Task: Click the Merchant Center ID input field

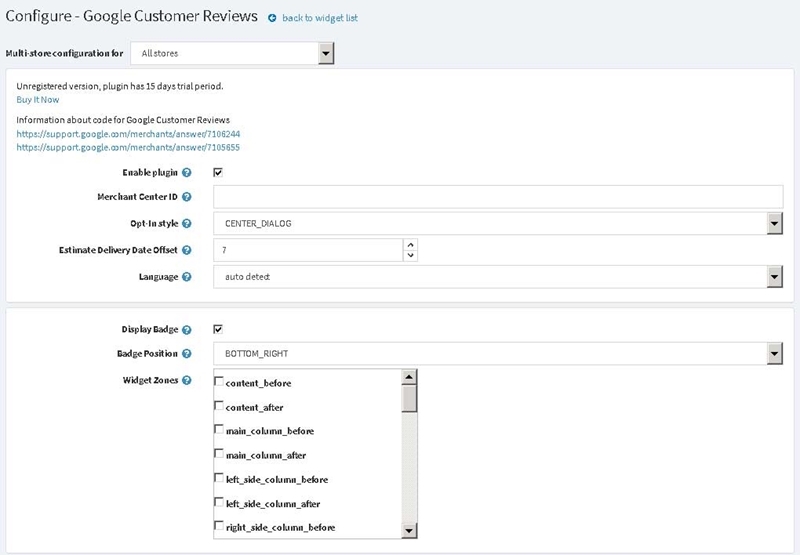Action: pyautogui.click(x=498, y=197)
